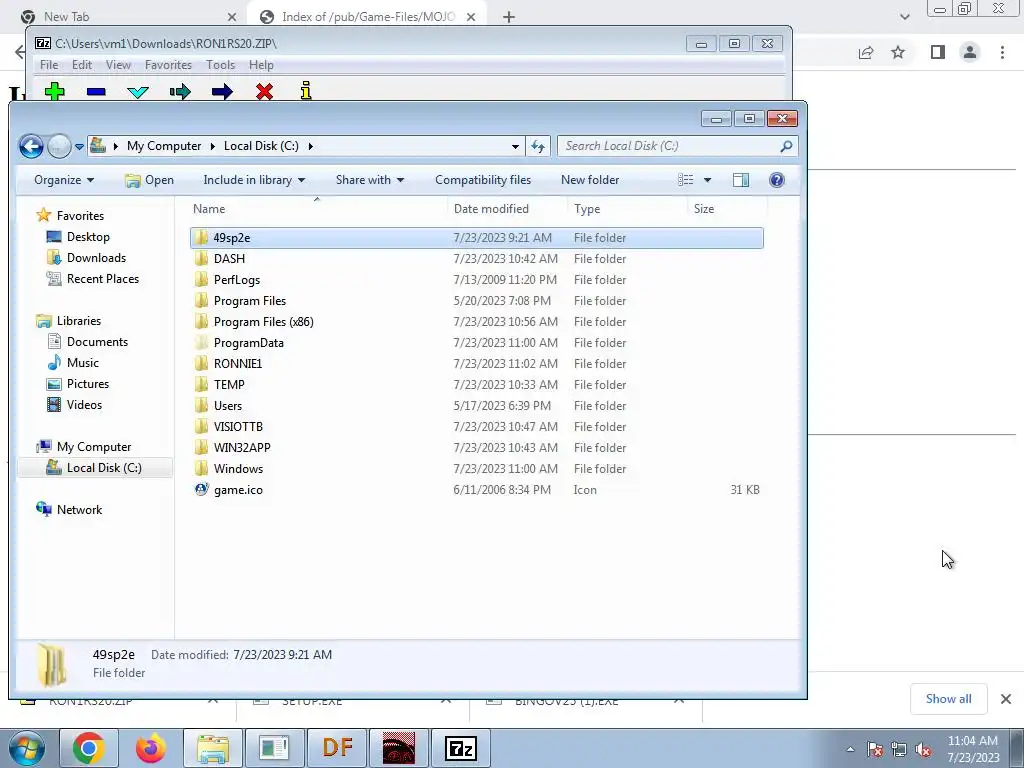Click Compatibility files button
The image size is (1024, 768).
[483, 180]
